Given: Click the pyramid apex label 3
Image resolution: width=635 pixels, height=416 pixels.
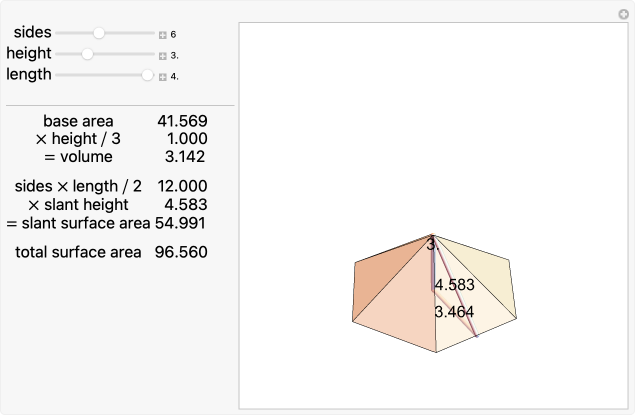Looking at the screenshot, I should click(431, 244).
